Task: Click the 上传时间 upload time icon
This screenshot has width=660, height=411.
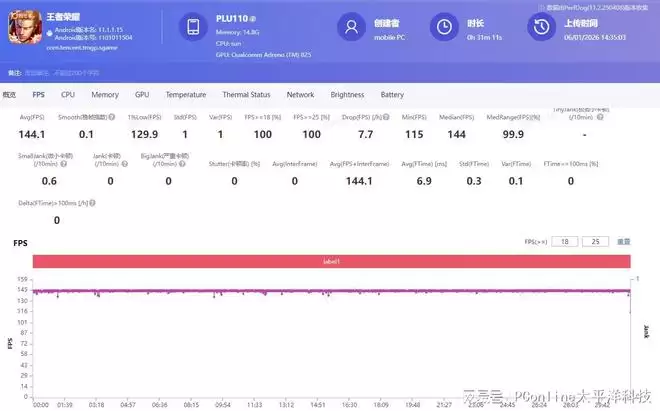Action: 543,28
